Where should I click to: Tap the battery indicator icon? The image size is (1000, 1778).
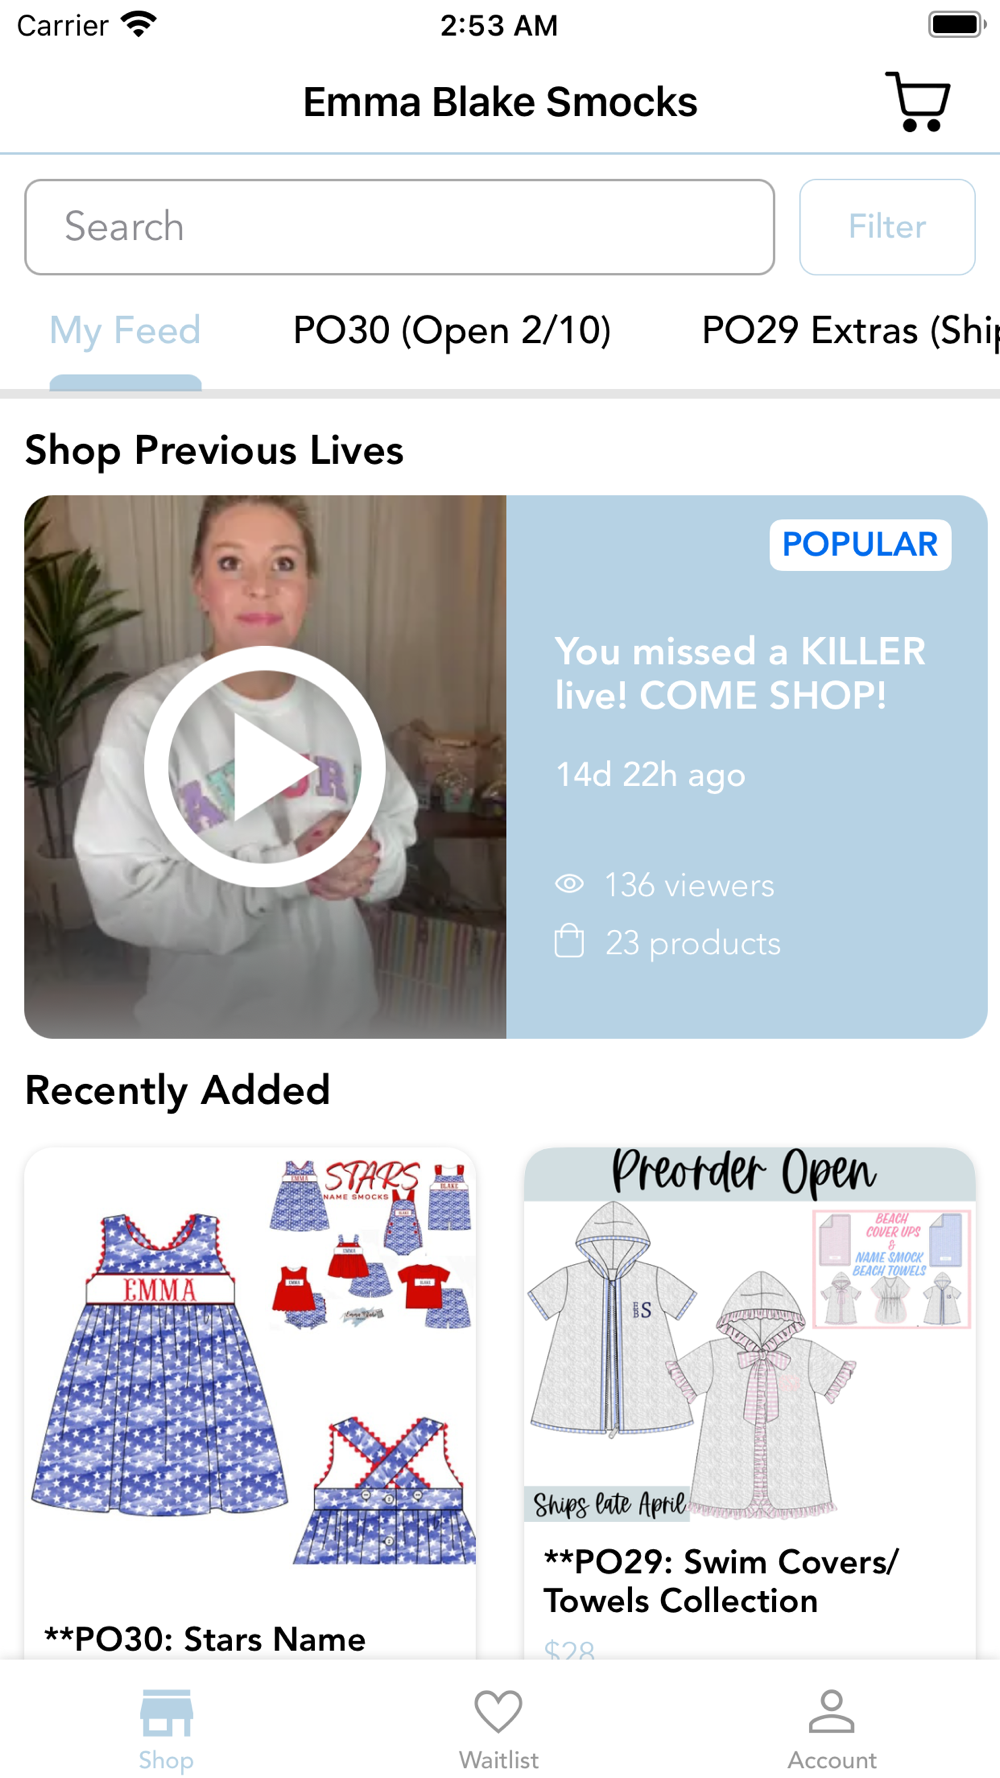click(x=956, y=24)
